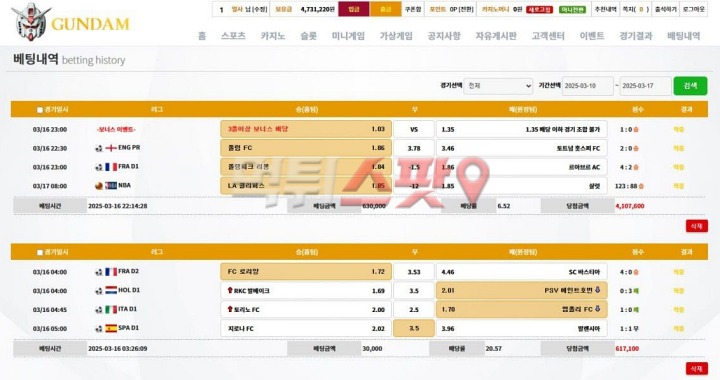Open the 스포츠 menu
Viewport: 720px width, 380px height.
pyautogui.click(x=233, y=36)
